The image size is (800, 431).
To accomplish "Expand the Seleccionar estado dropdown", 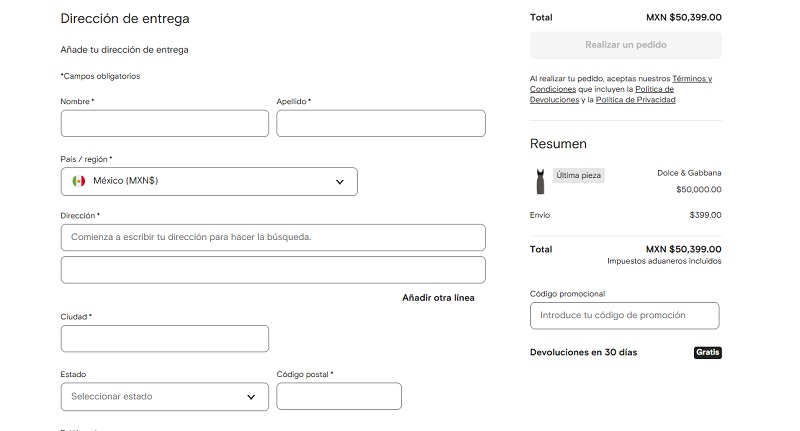I will (164, 396).
